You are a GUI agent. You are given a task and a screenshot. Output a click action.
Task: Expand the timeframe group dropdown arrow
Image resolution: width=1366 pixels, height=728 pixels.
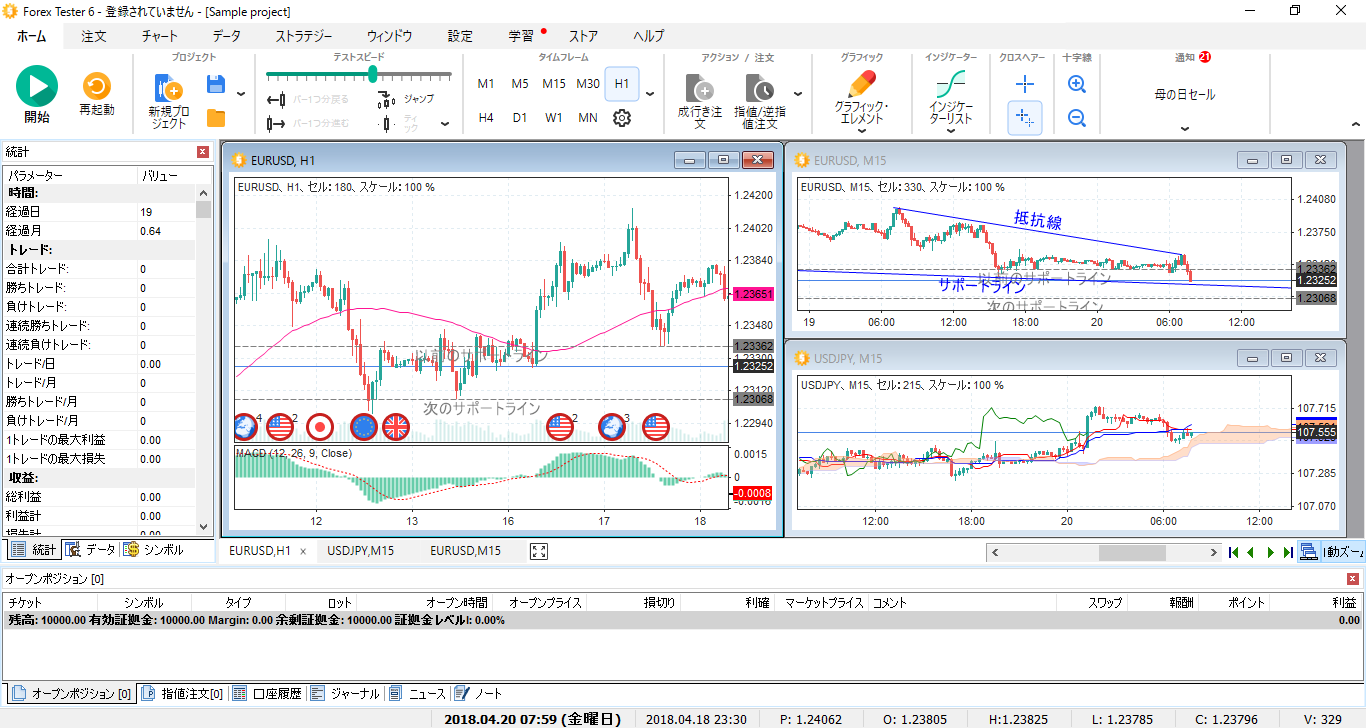pyautogui.click(x=650, y=95)
